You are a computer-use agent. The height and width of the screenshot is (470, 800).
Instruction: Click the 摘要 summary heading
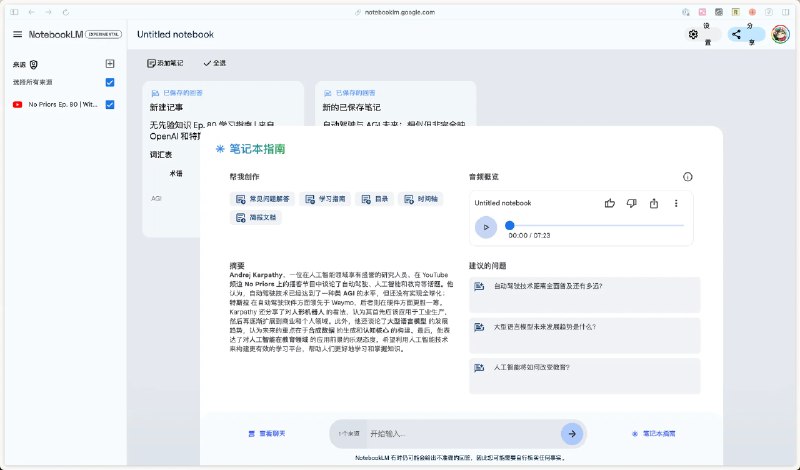click(x=237, y=265)
